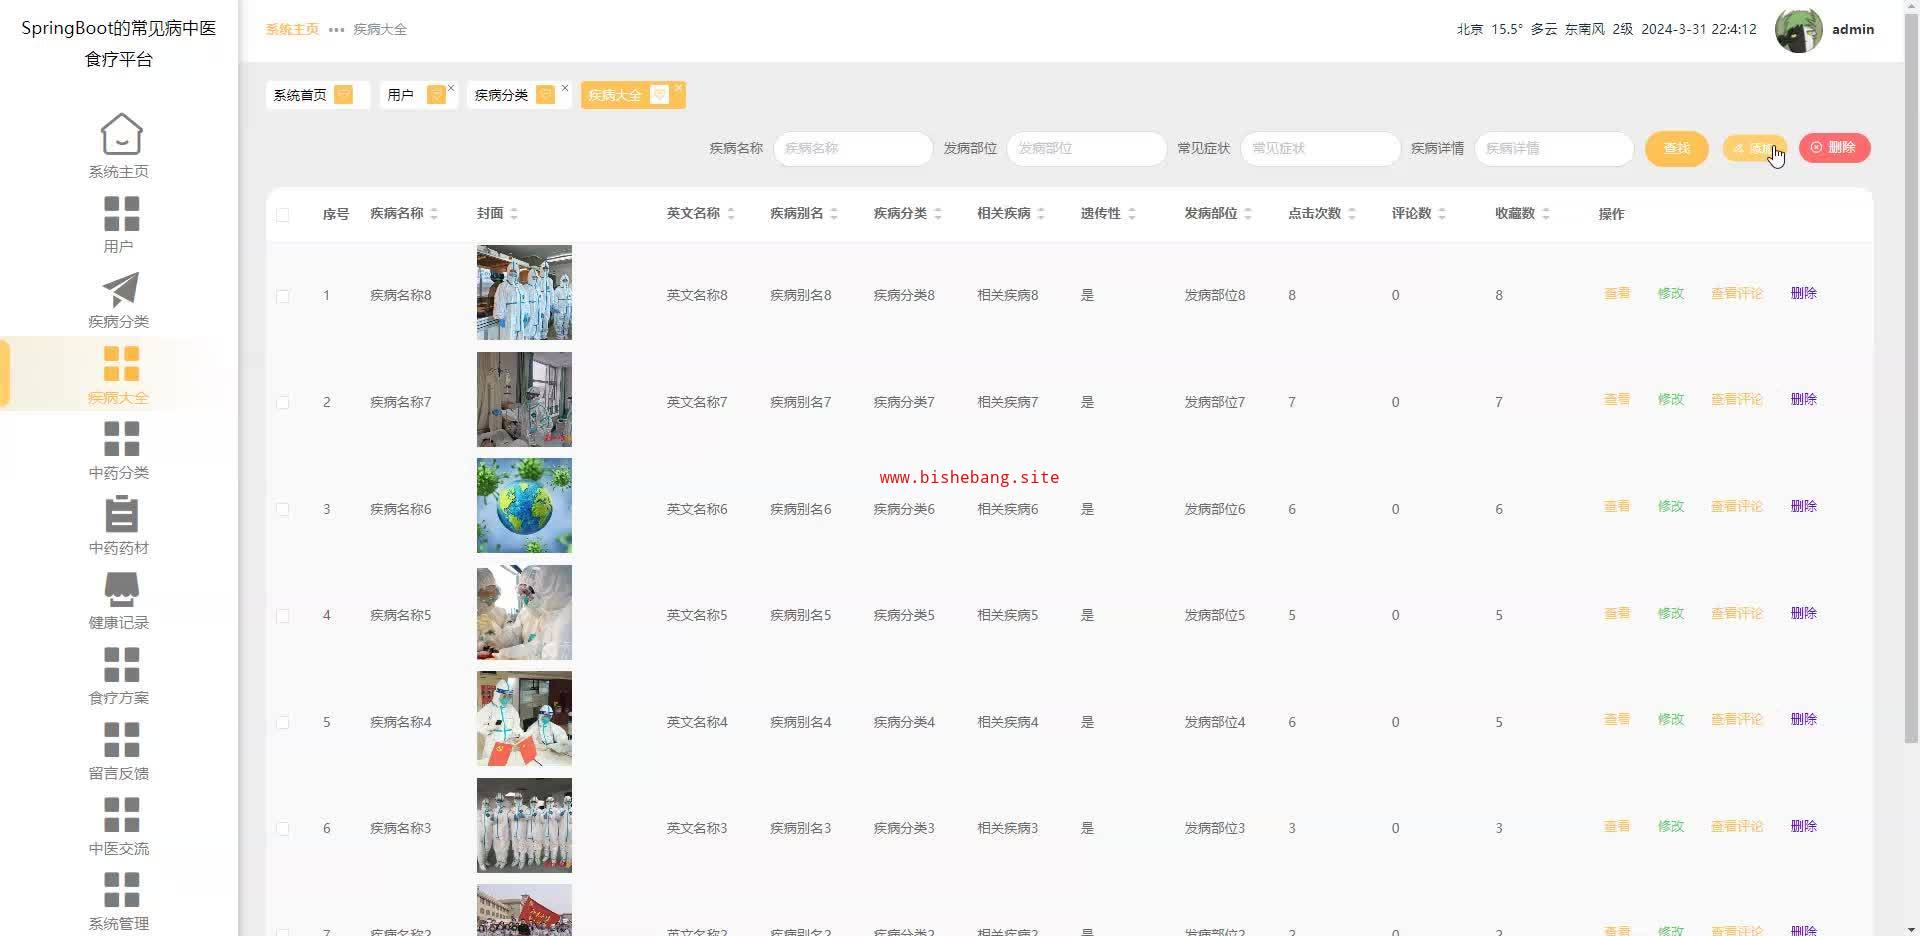Sort the 收藏数 column
The height and width of the screenshot is (936, 1920).
tap(1546, 214)
